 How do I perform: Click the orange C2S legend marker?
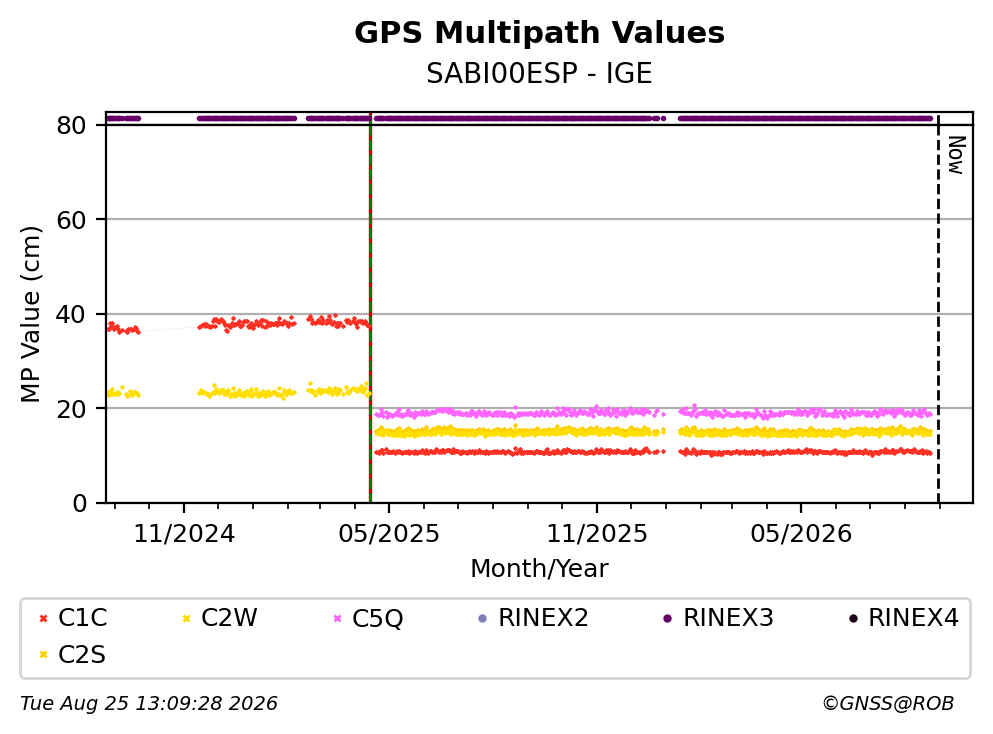[43, 654]
